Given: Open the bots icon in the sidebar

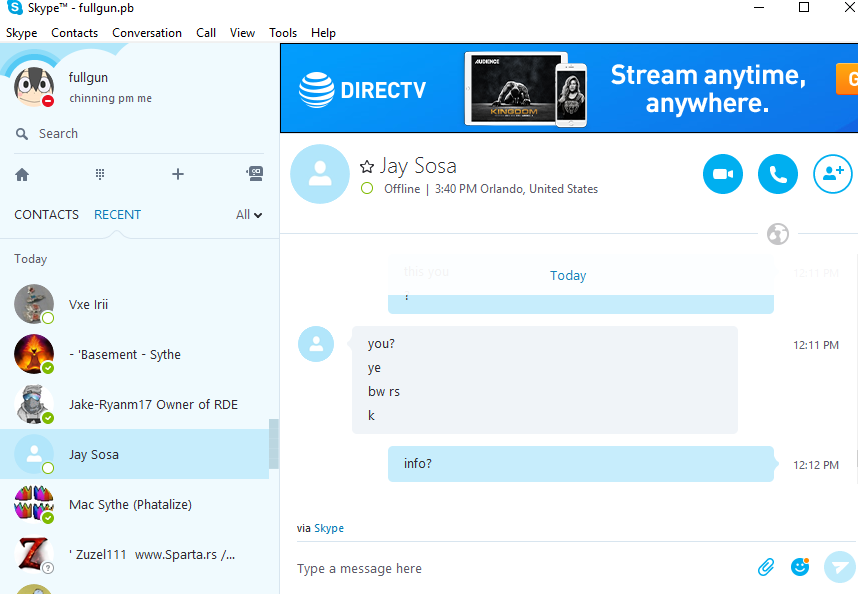Looking at the screenshot, I should tap(255, 174).
